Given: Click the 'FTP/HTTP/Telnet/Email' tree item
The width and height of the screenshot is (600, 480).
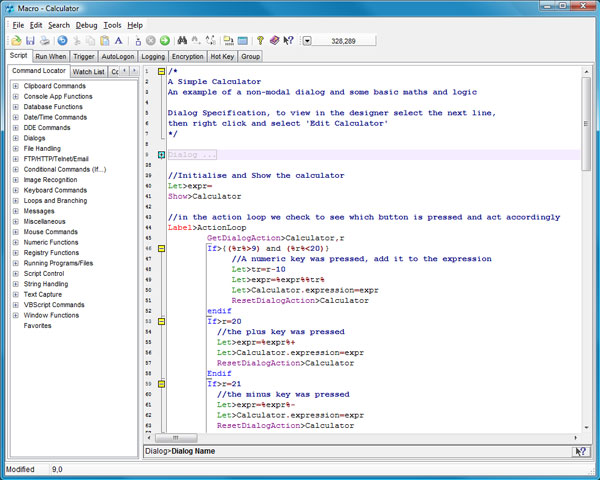Looking at the screenshot, I should [56, 159].
